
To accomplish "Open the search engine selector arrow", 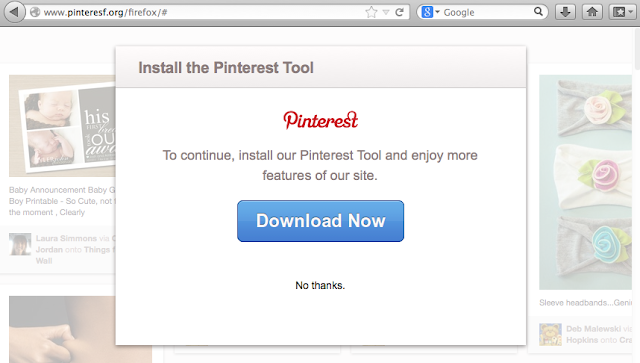I will pyautogui.click(x=437, y=12).
